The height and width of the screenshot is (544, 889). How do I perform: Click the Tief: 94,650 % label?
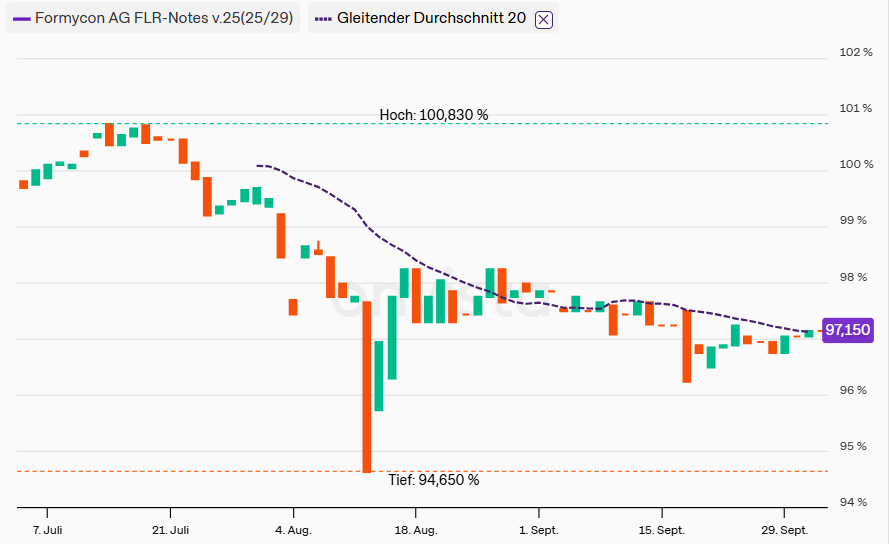(x=434, y=480)
